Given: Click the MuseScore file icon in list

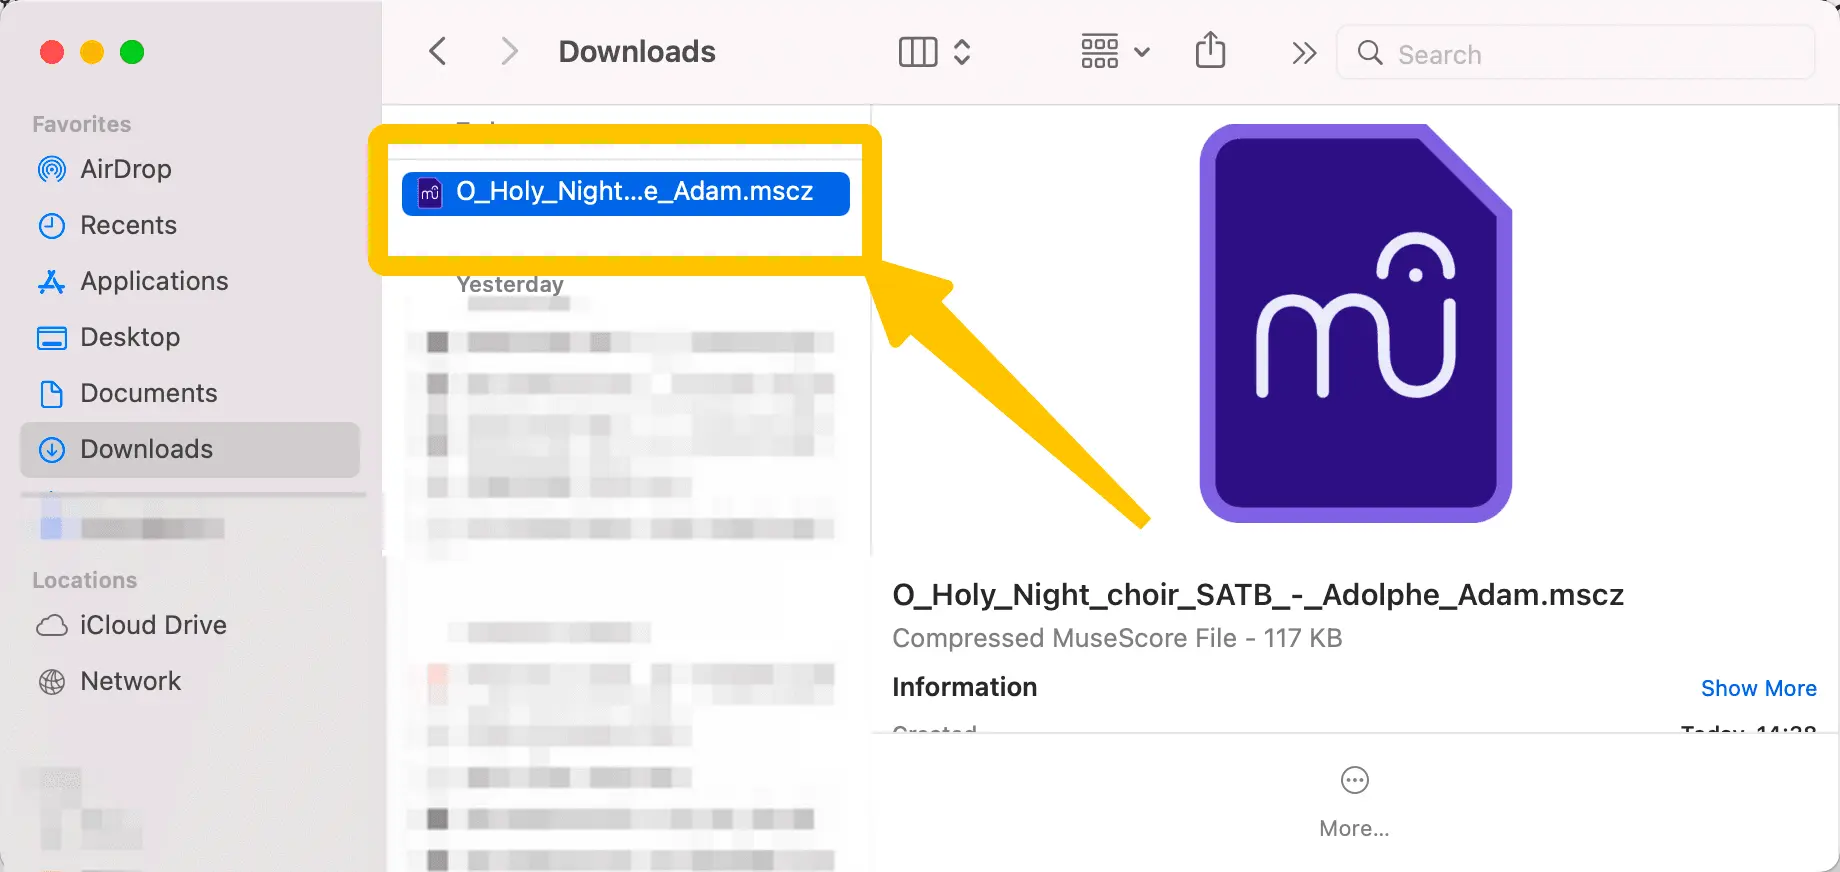Looking at the screenshot, I should tap(430, 193).
